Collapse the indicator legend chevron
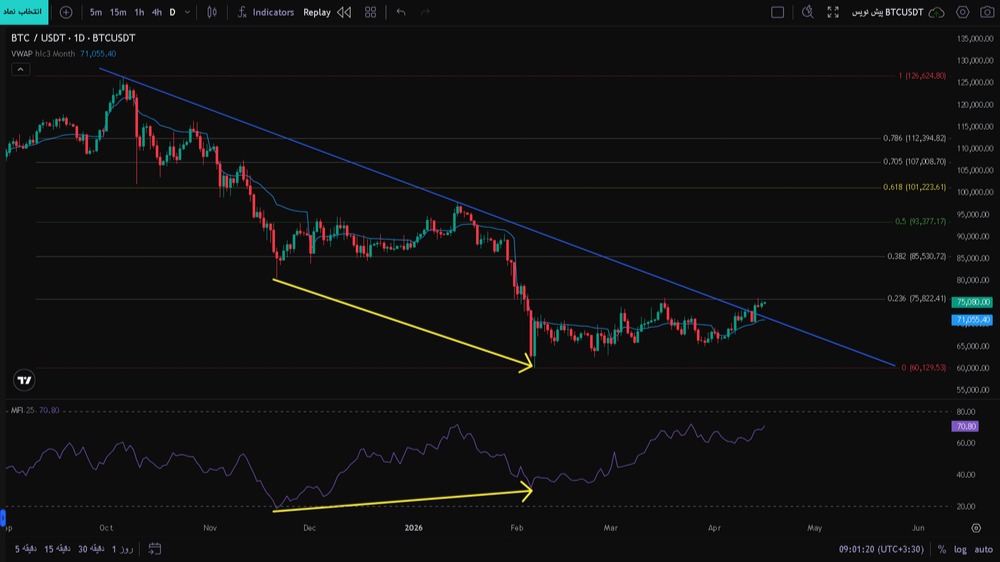The image size is (1000, 562). (x=20, y=70)
